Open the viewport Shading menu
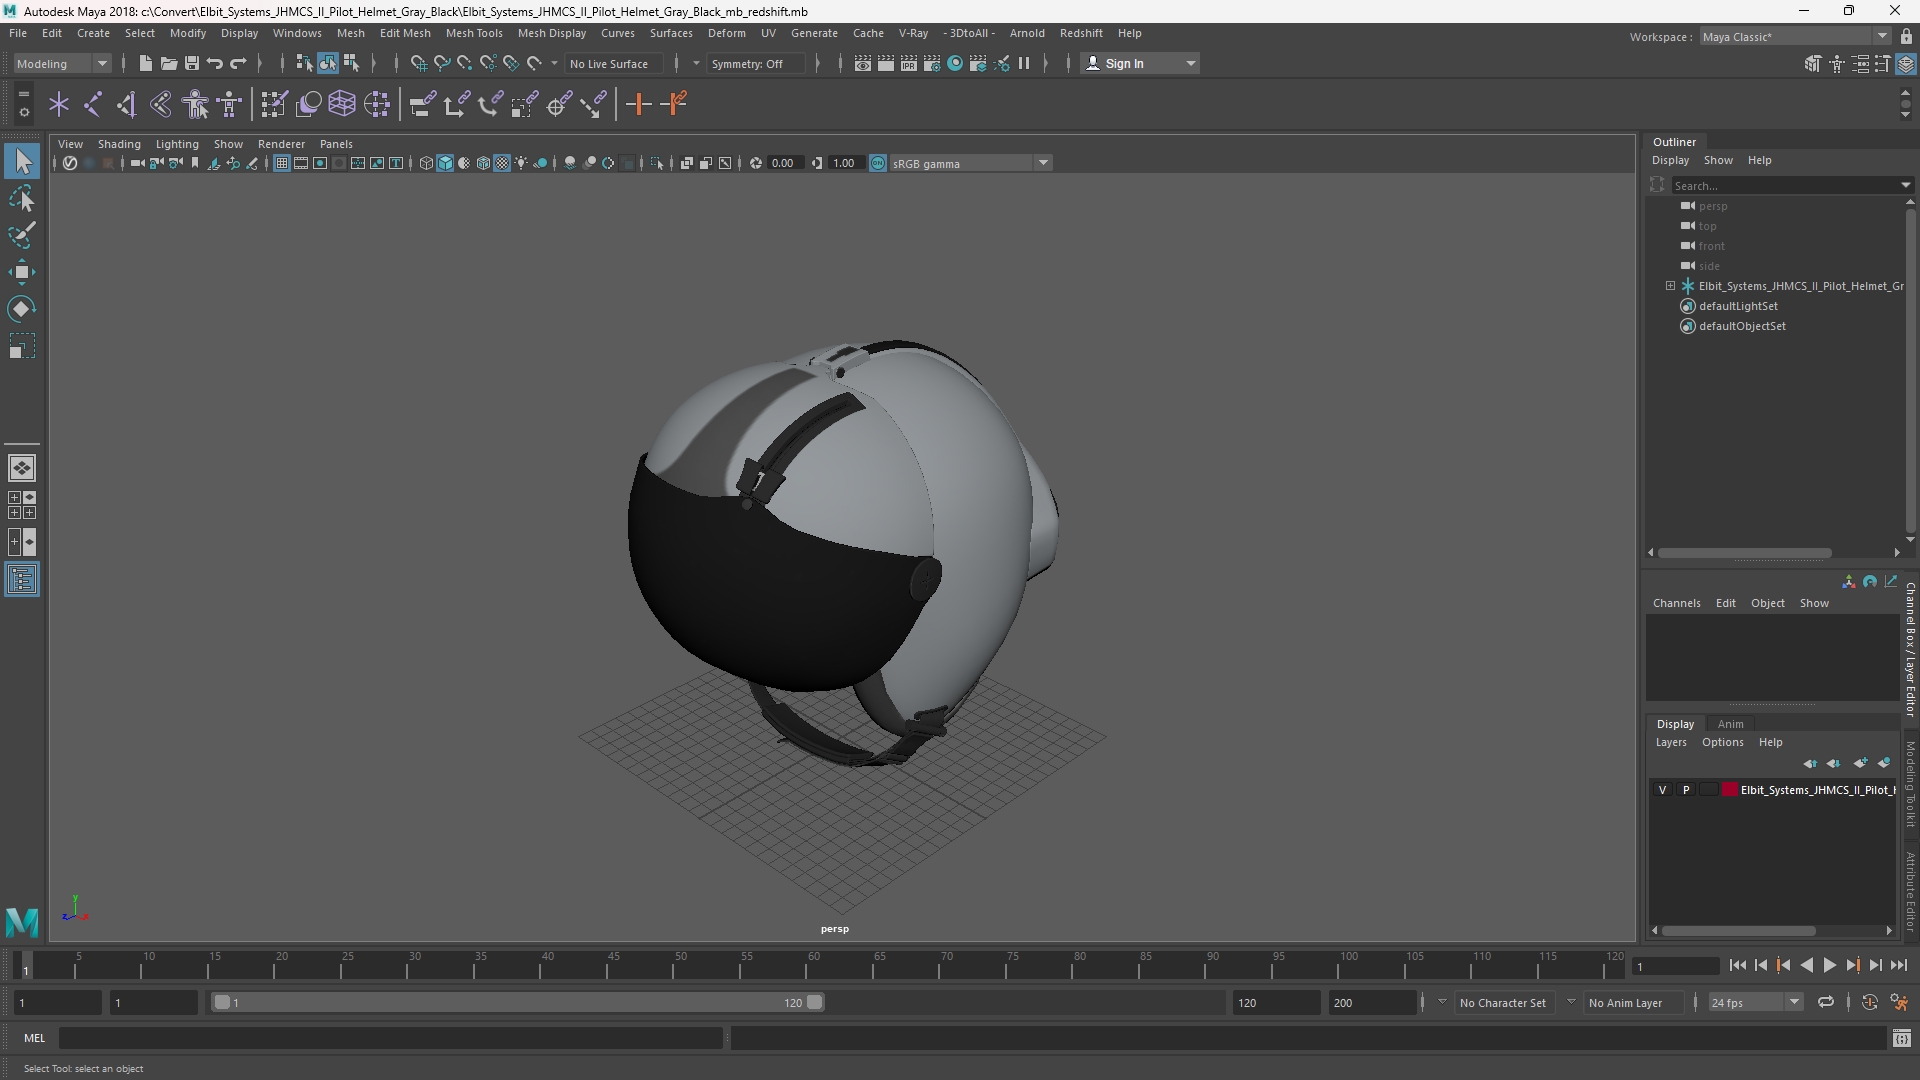 pyautogui.click(x=119, y=144)
